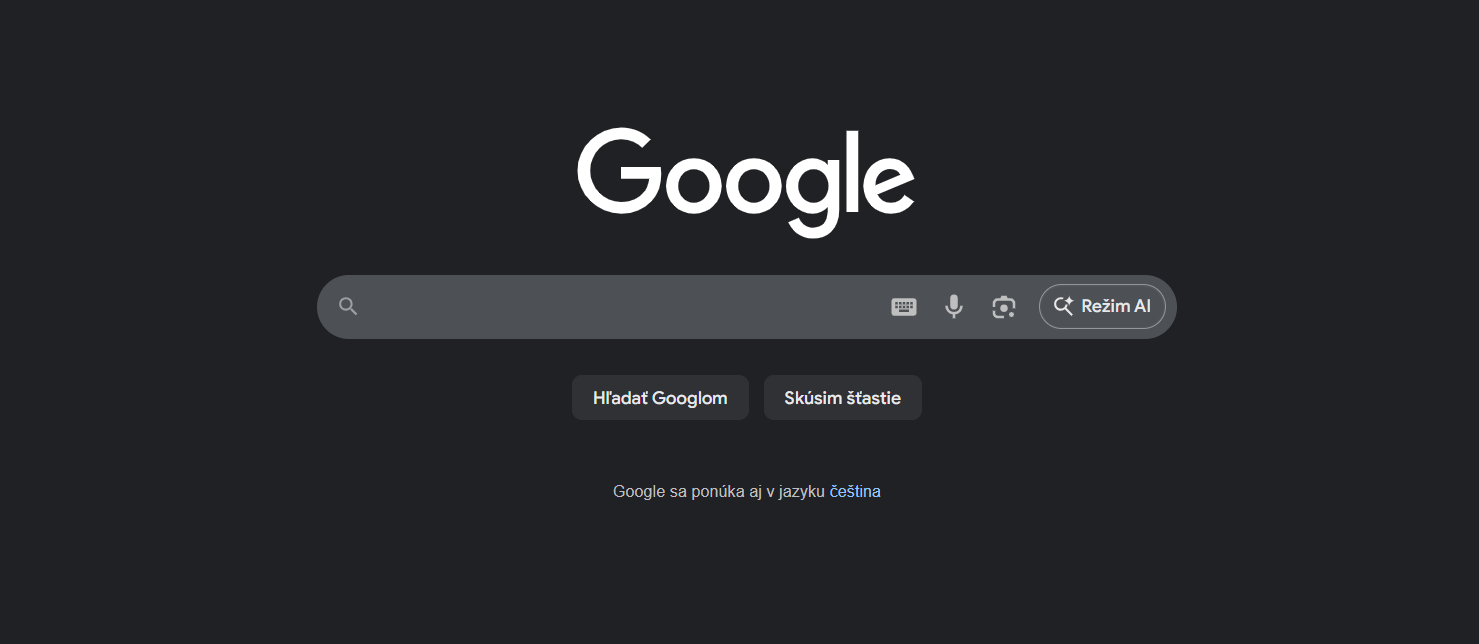Focus the Google search text field

click(x=620, y=307)
